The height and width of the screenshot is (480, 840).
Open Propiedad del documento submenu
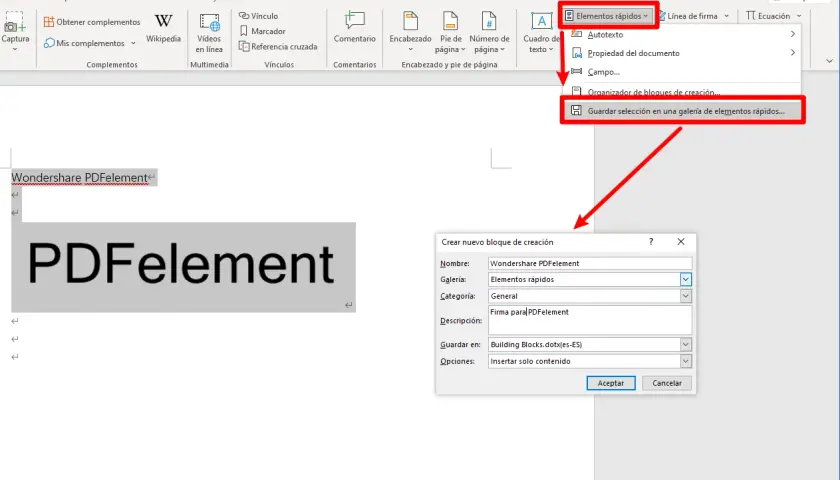coord(683,53)
